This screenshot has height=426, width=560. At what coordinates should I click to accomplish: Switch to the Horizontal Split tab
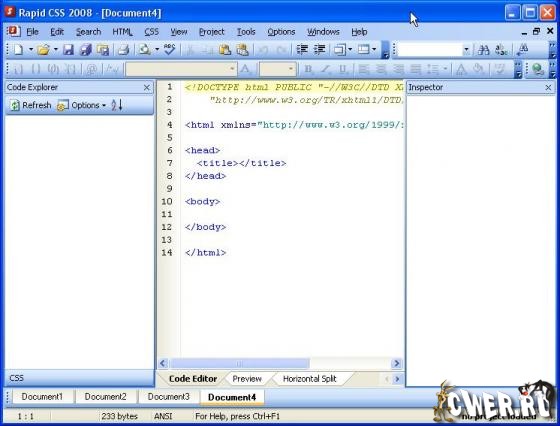click(309, 379)
